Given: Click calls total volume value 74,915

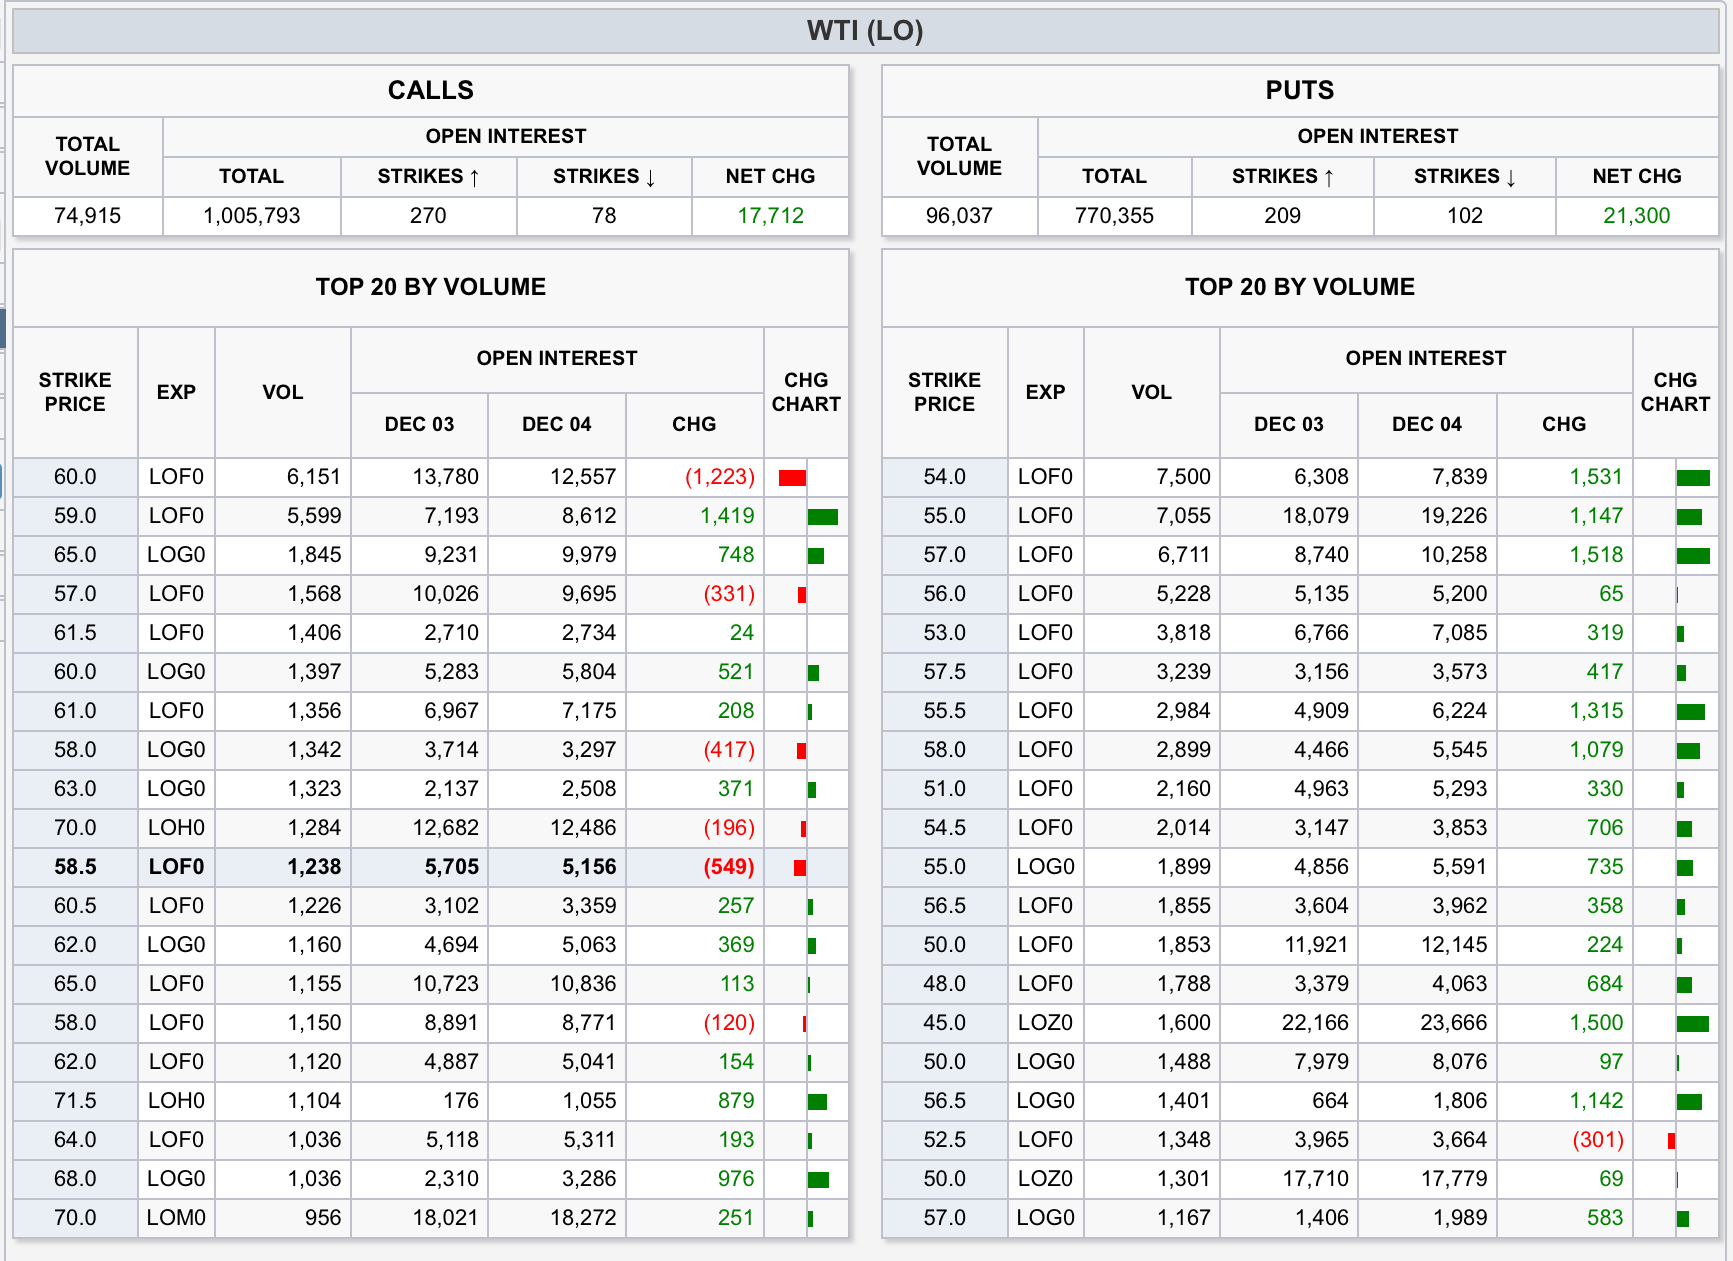Looking at the screenshot, I should tap(88, 216).
